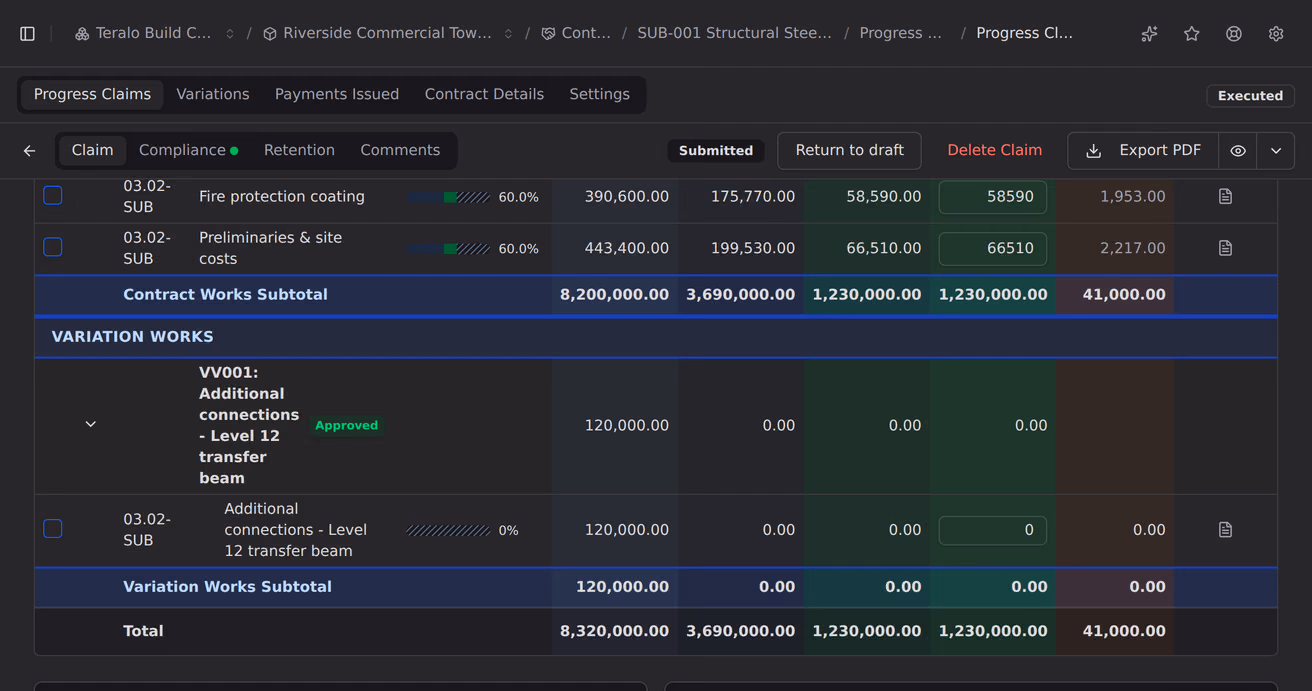Click the Executed contract status badge
The width and height of the screenshot is (1312, 691).
tap(1250, 96)
